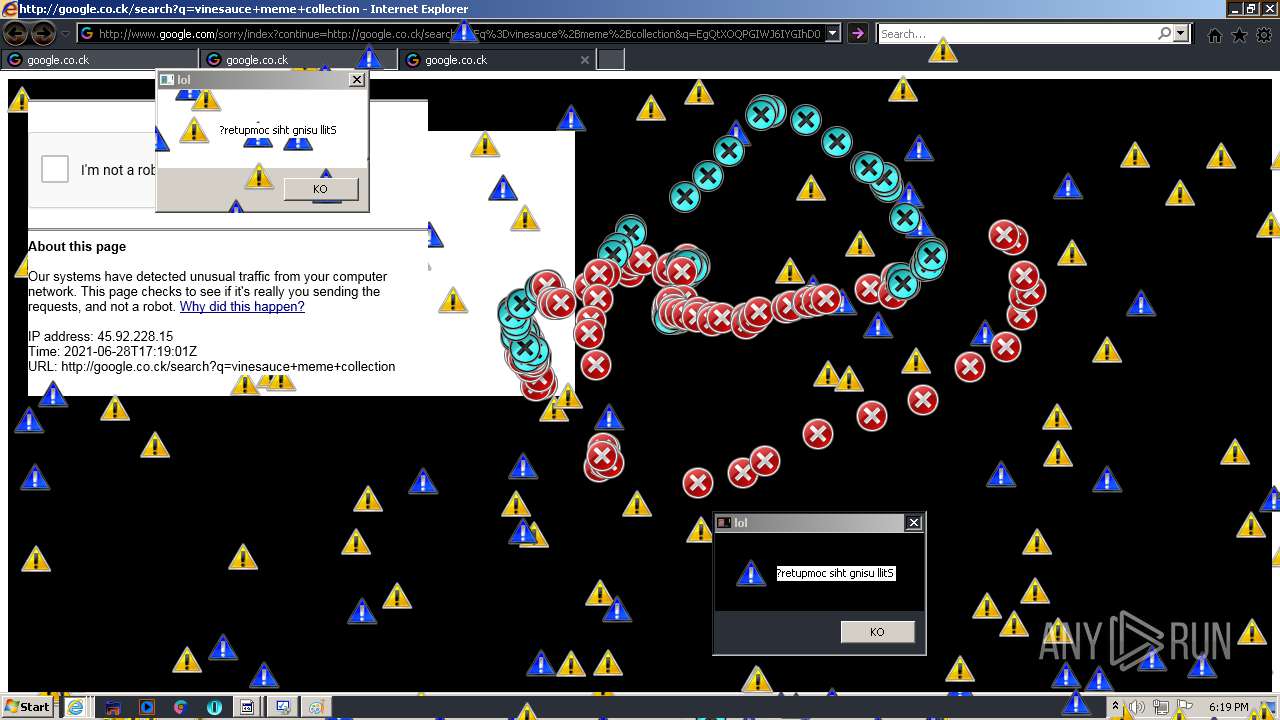Open the Favorites star
This screenshot has width=1280, height=720.
1239,35
